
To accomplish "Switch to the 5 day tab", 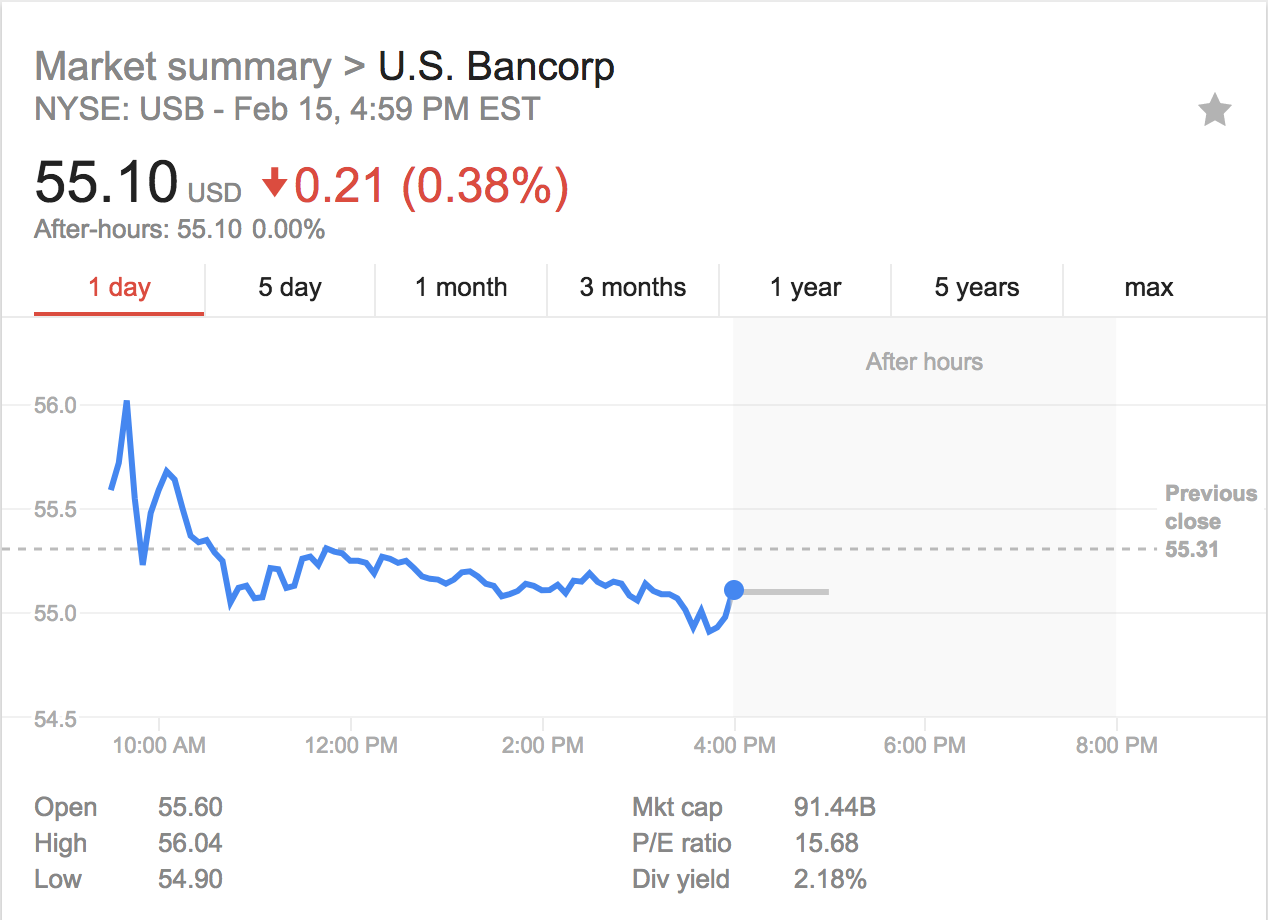I will [x=290, y=288].
